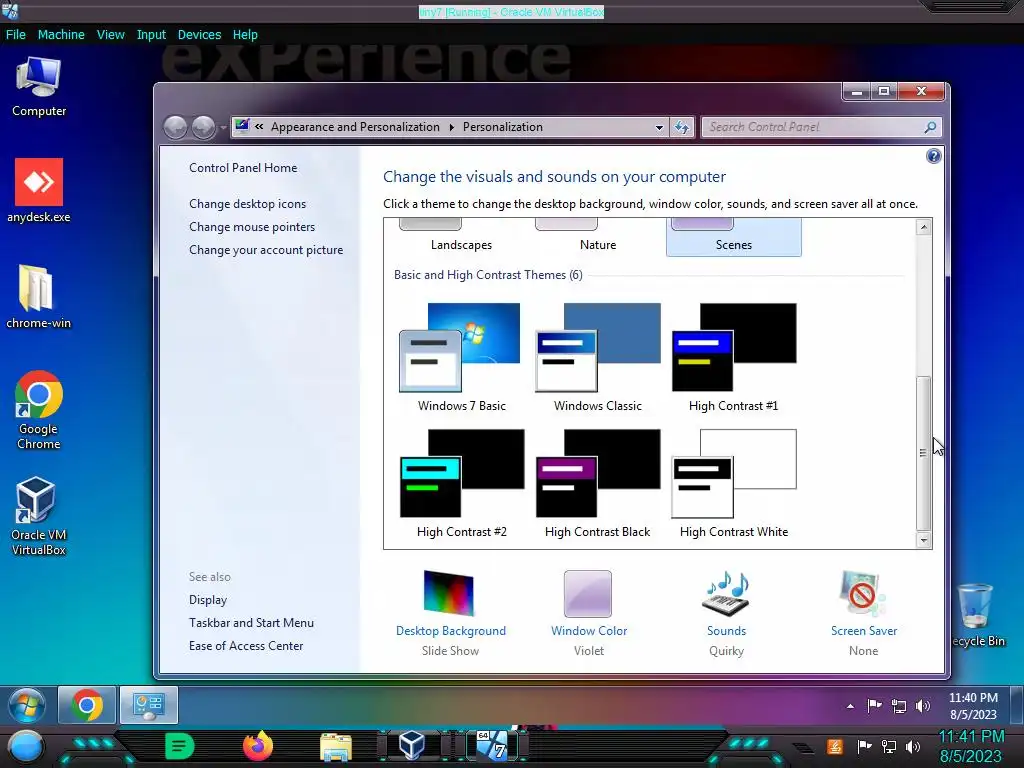Open the Google Chrome desktop shortcut
1024x768 pixels.
point(39,410)
